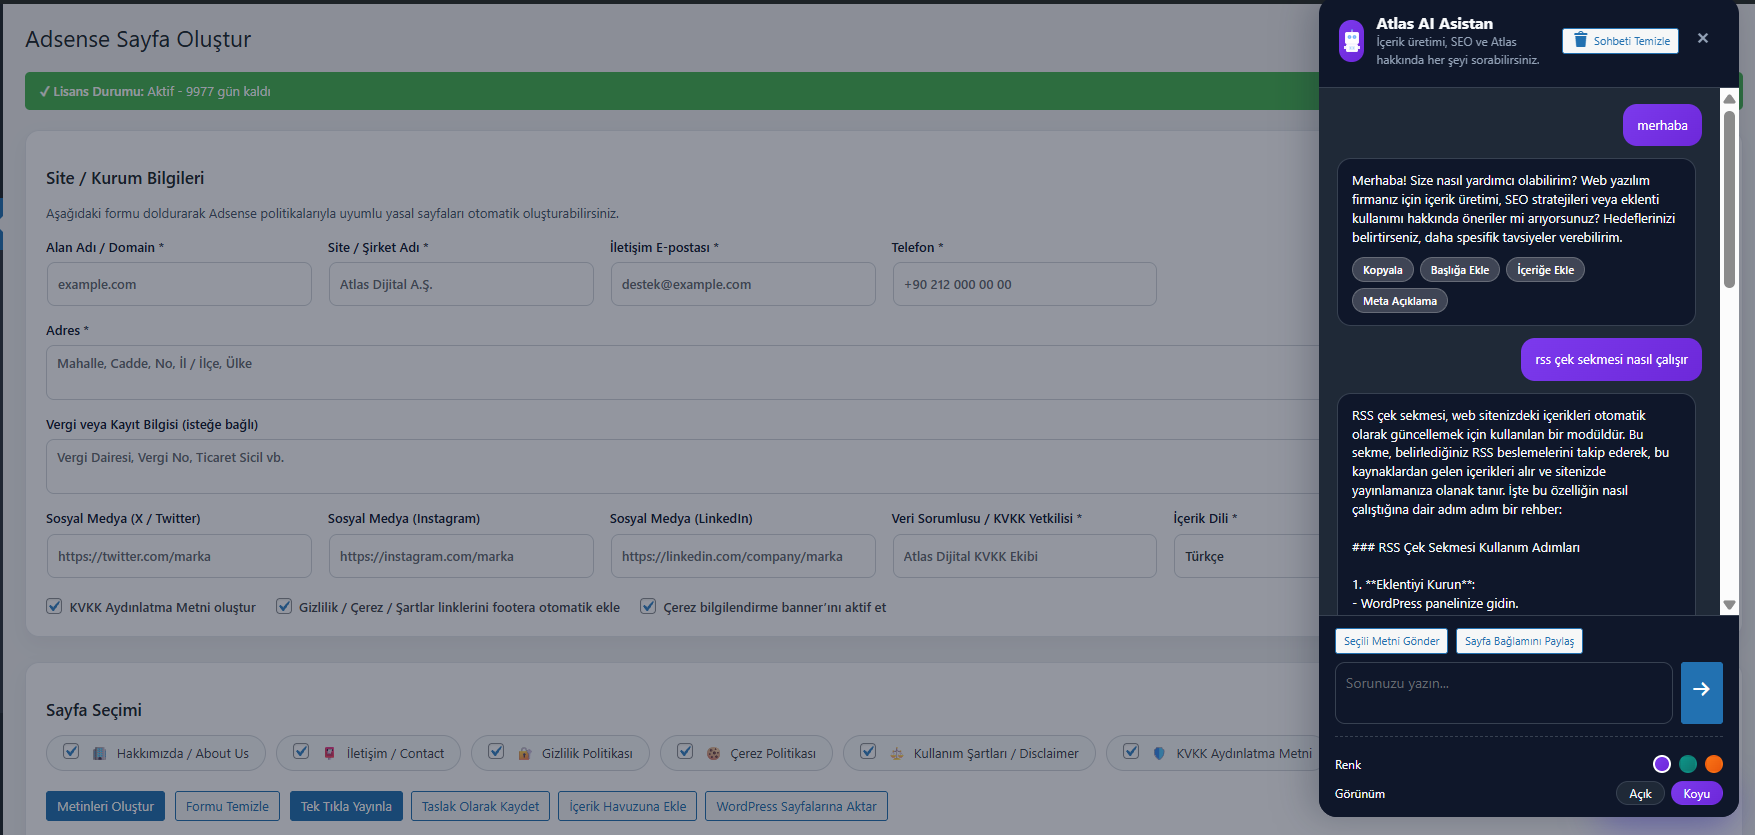Click Sayfa Bağlamını Paylaş button

tap(1519, 641)
